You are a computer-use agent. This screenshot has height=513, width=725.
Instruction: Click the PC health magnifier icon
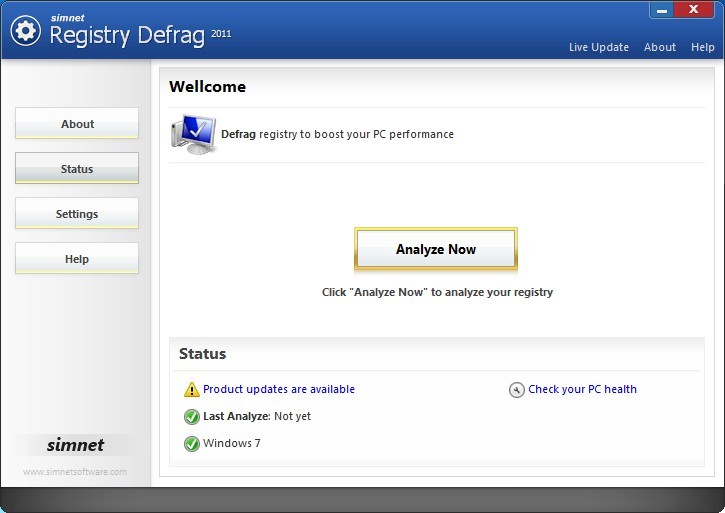516,390
